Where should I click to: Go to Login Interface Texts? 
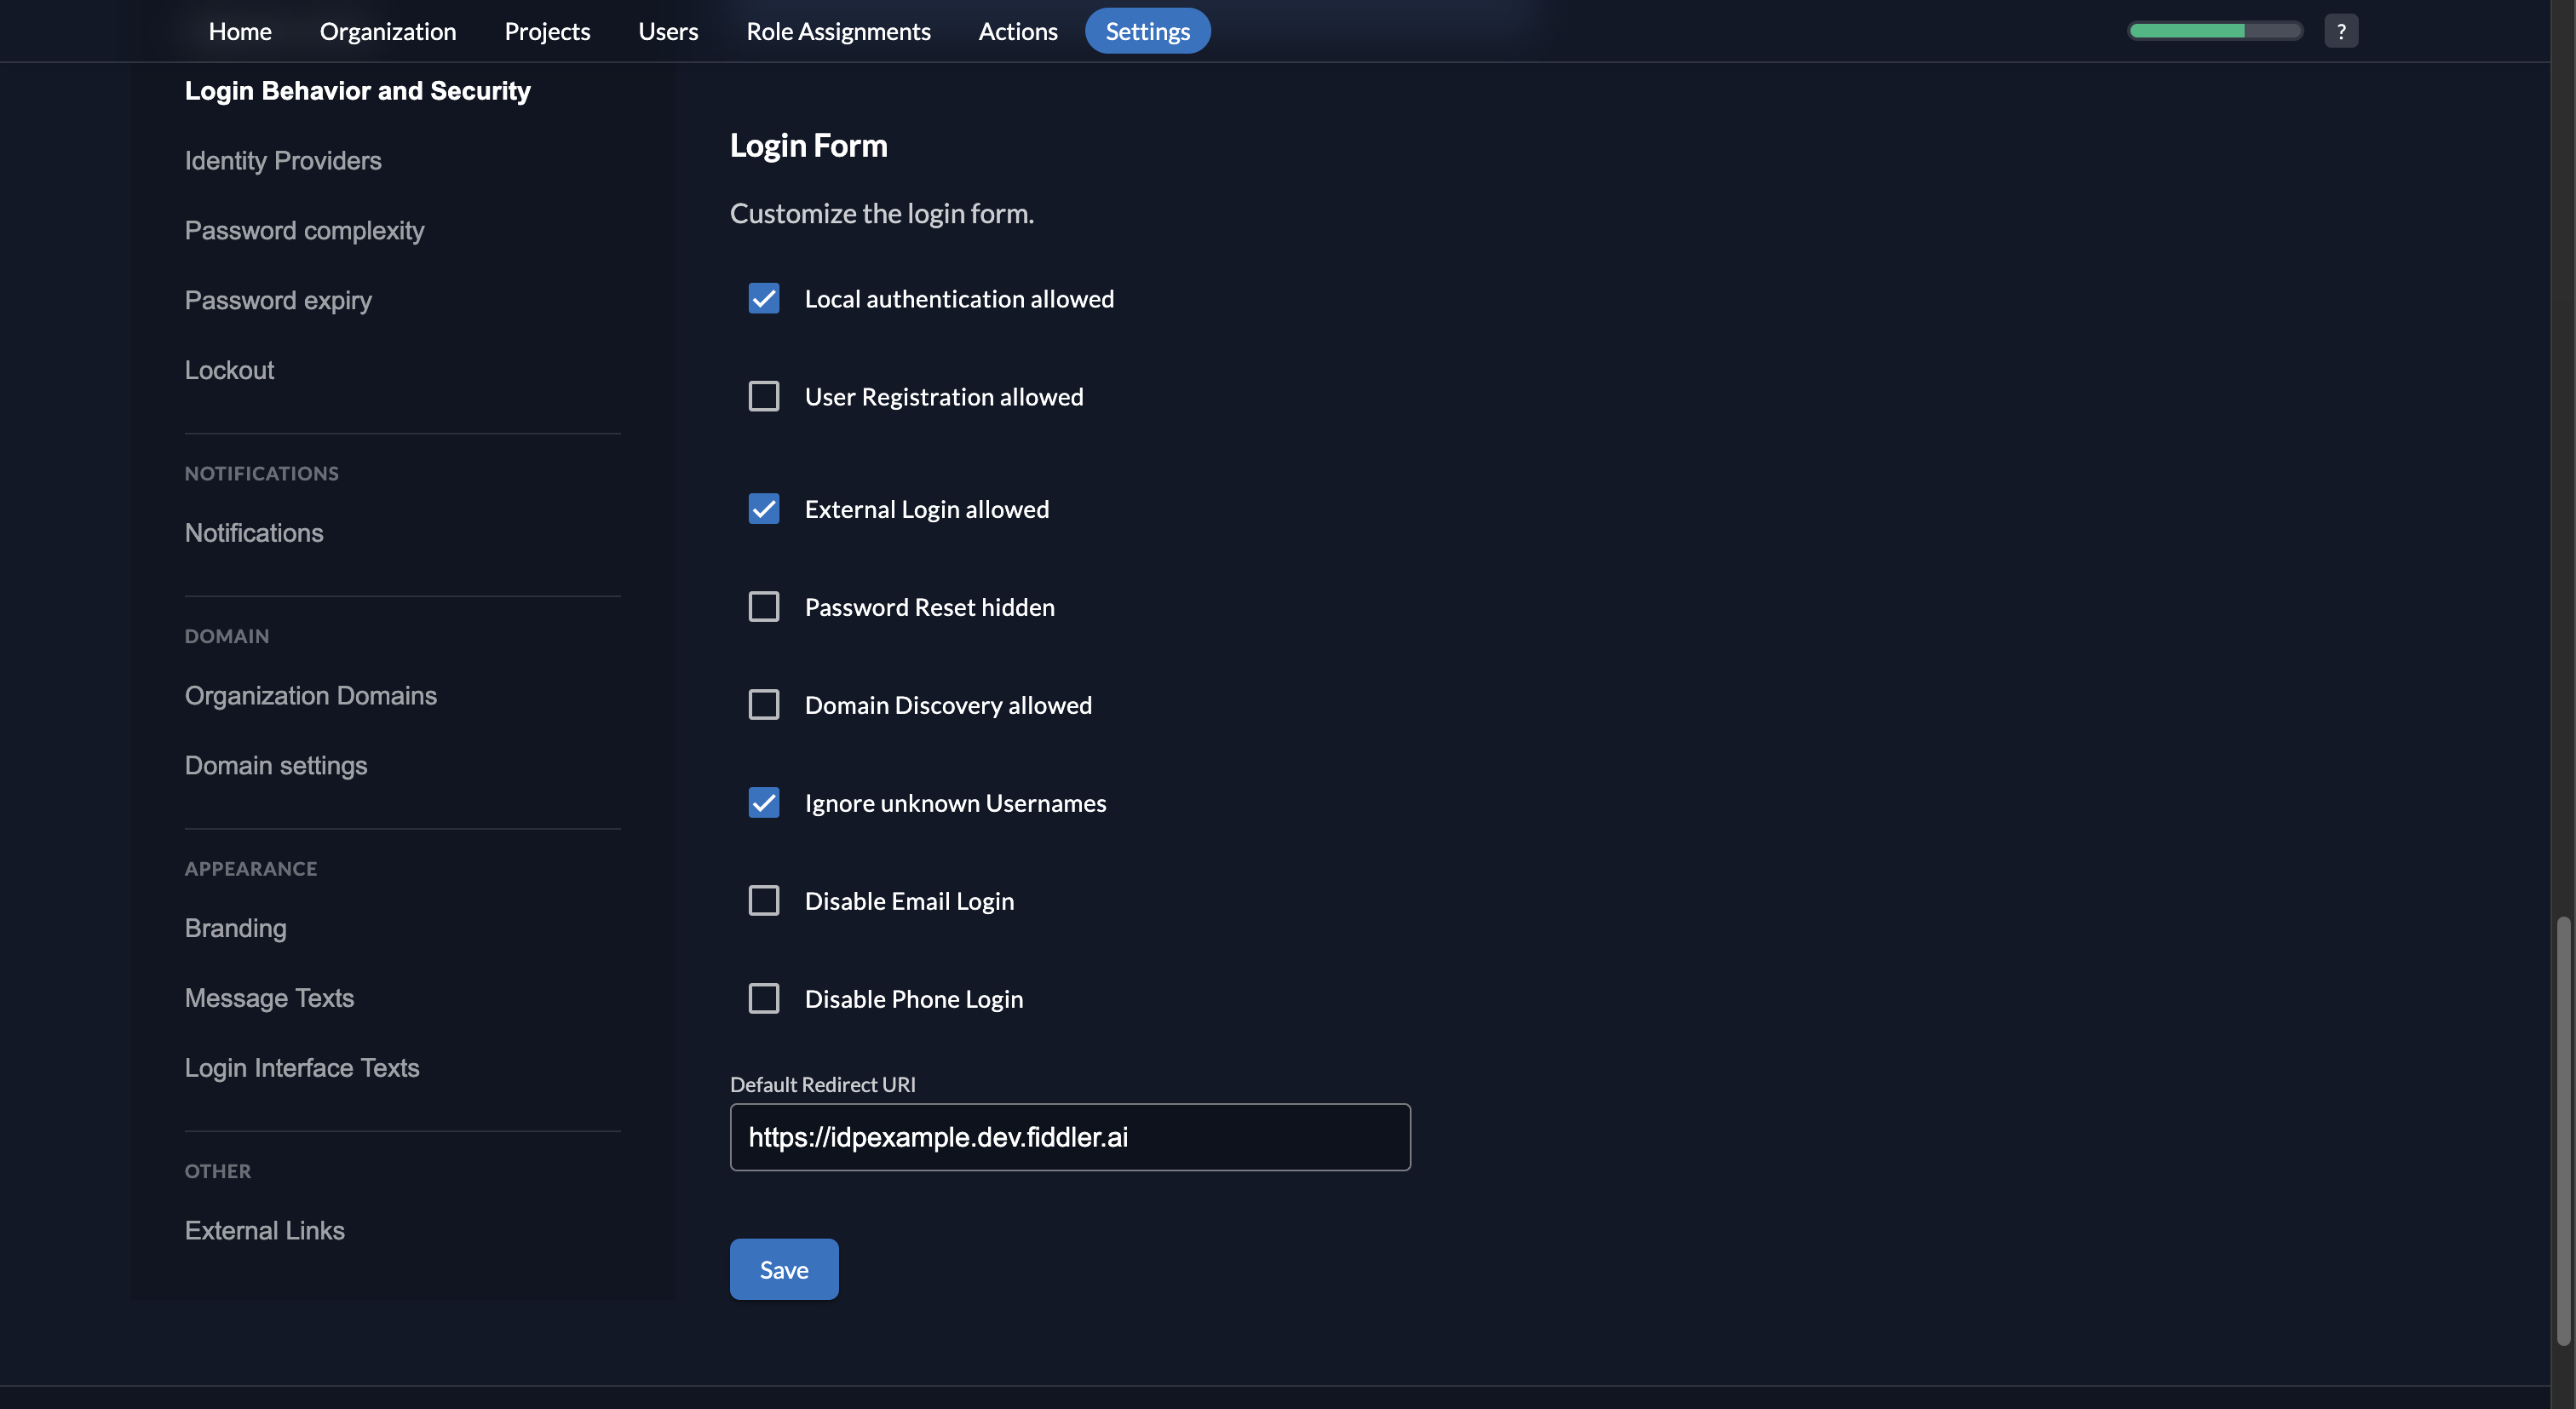pos(302,1068)
